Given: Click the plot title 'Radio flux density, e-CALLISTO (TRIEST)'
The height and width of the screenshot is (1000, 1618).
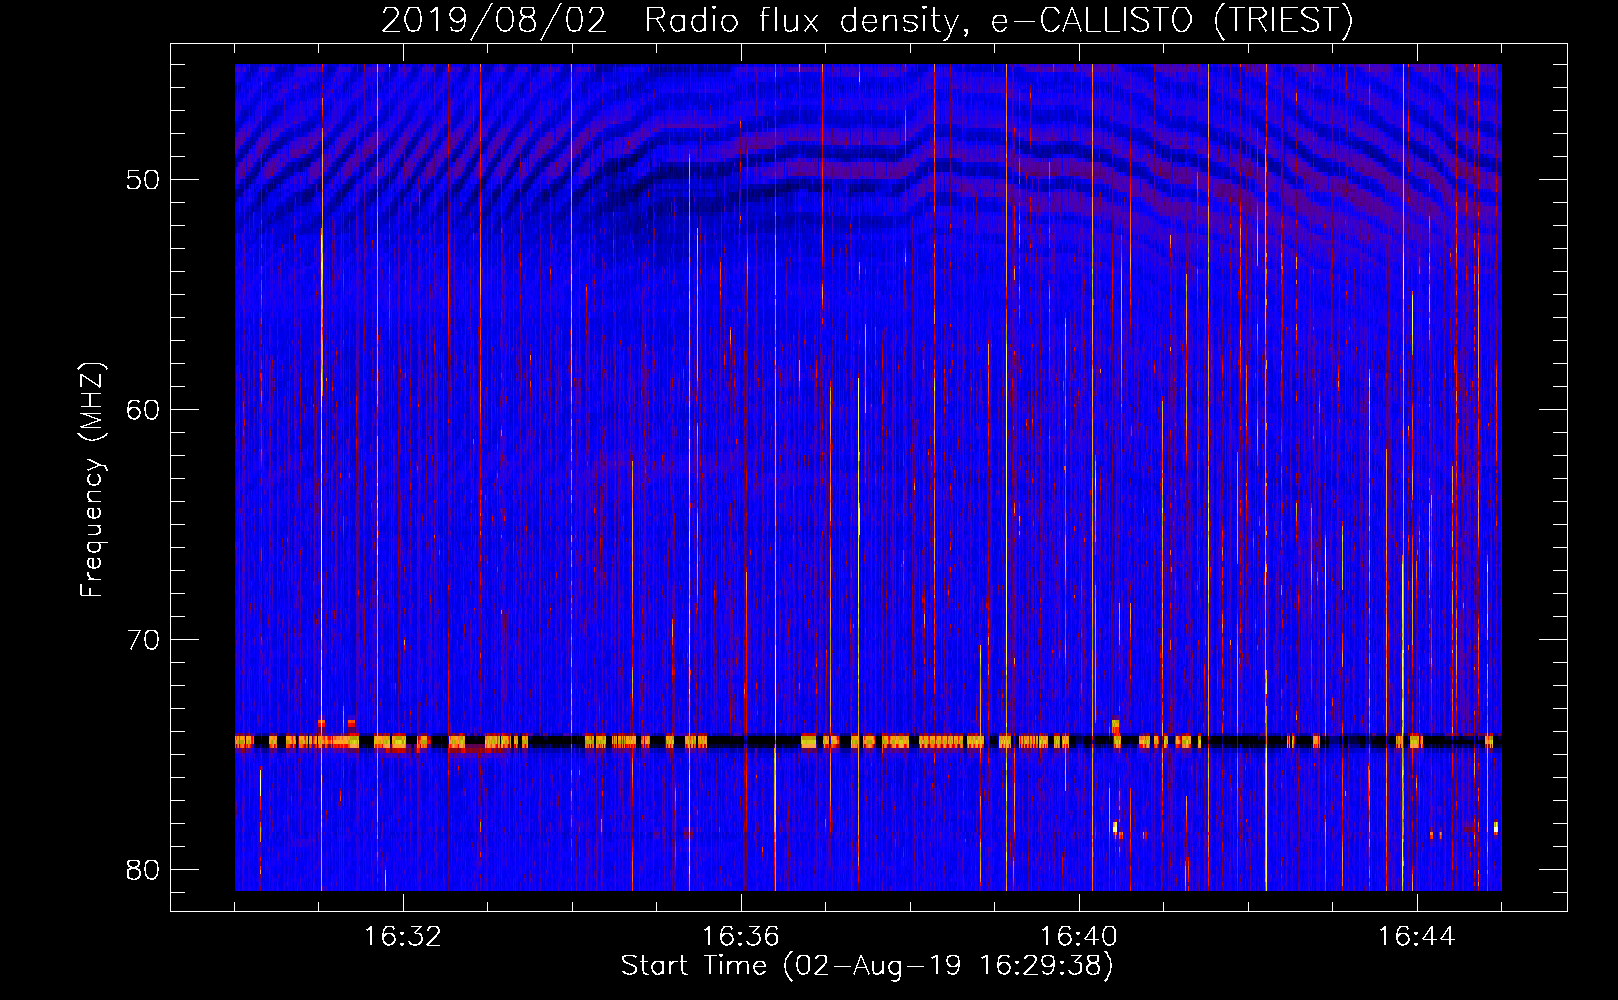Looking at the screenshot, I should pyautogui.click(x=998, y=21).
